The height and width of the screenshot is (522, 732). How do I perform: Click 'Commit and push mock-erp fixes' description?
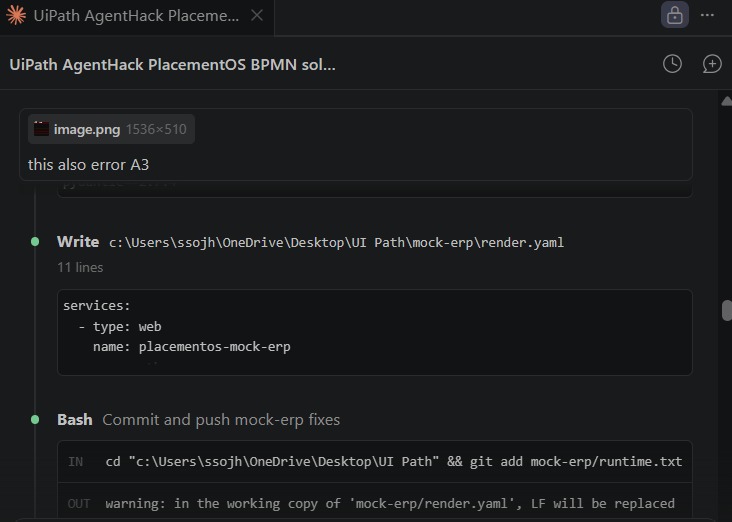click(x=221, y=420)
